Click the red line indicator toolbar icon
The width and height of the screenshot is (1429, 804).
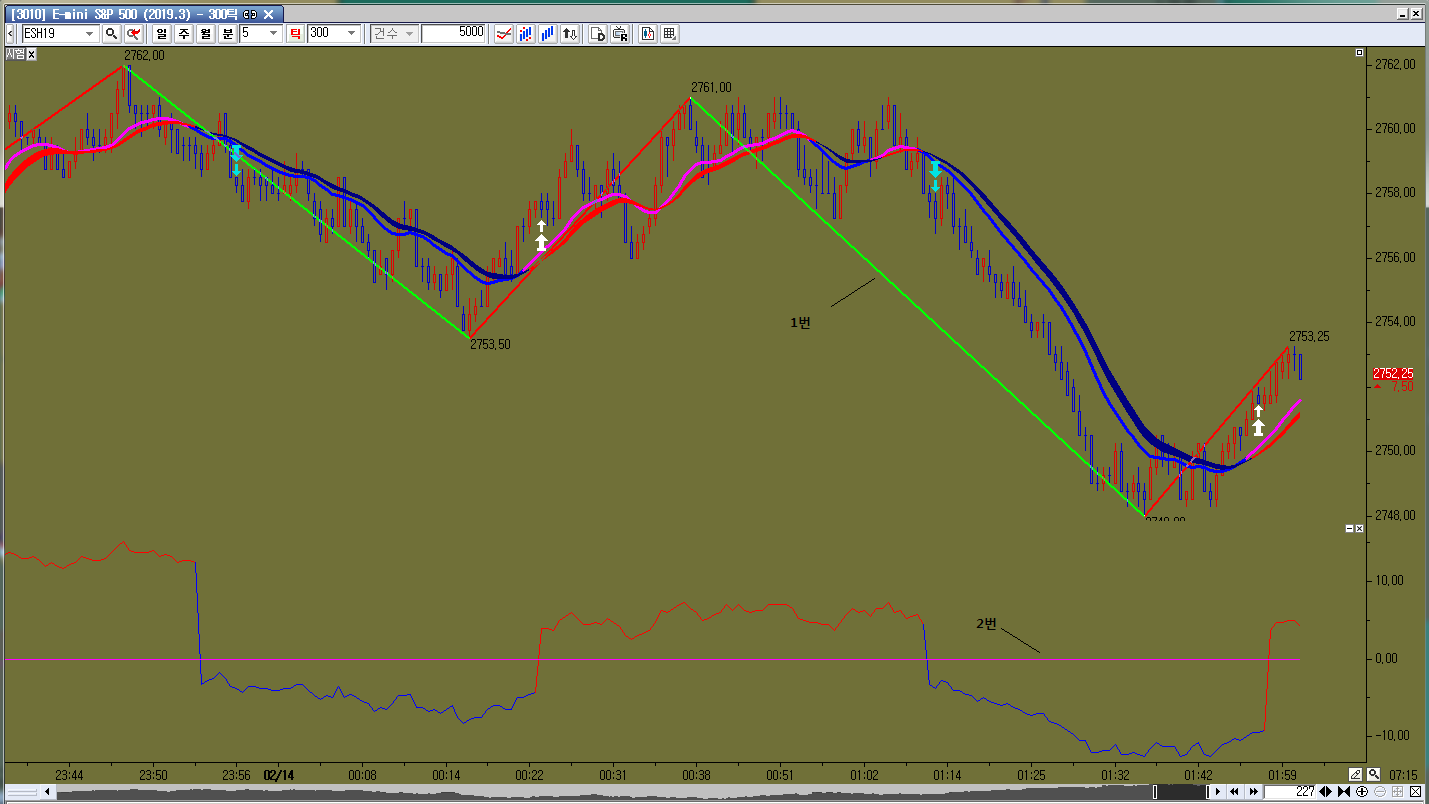pyautogui.click(x=504, y=33)
